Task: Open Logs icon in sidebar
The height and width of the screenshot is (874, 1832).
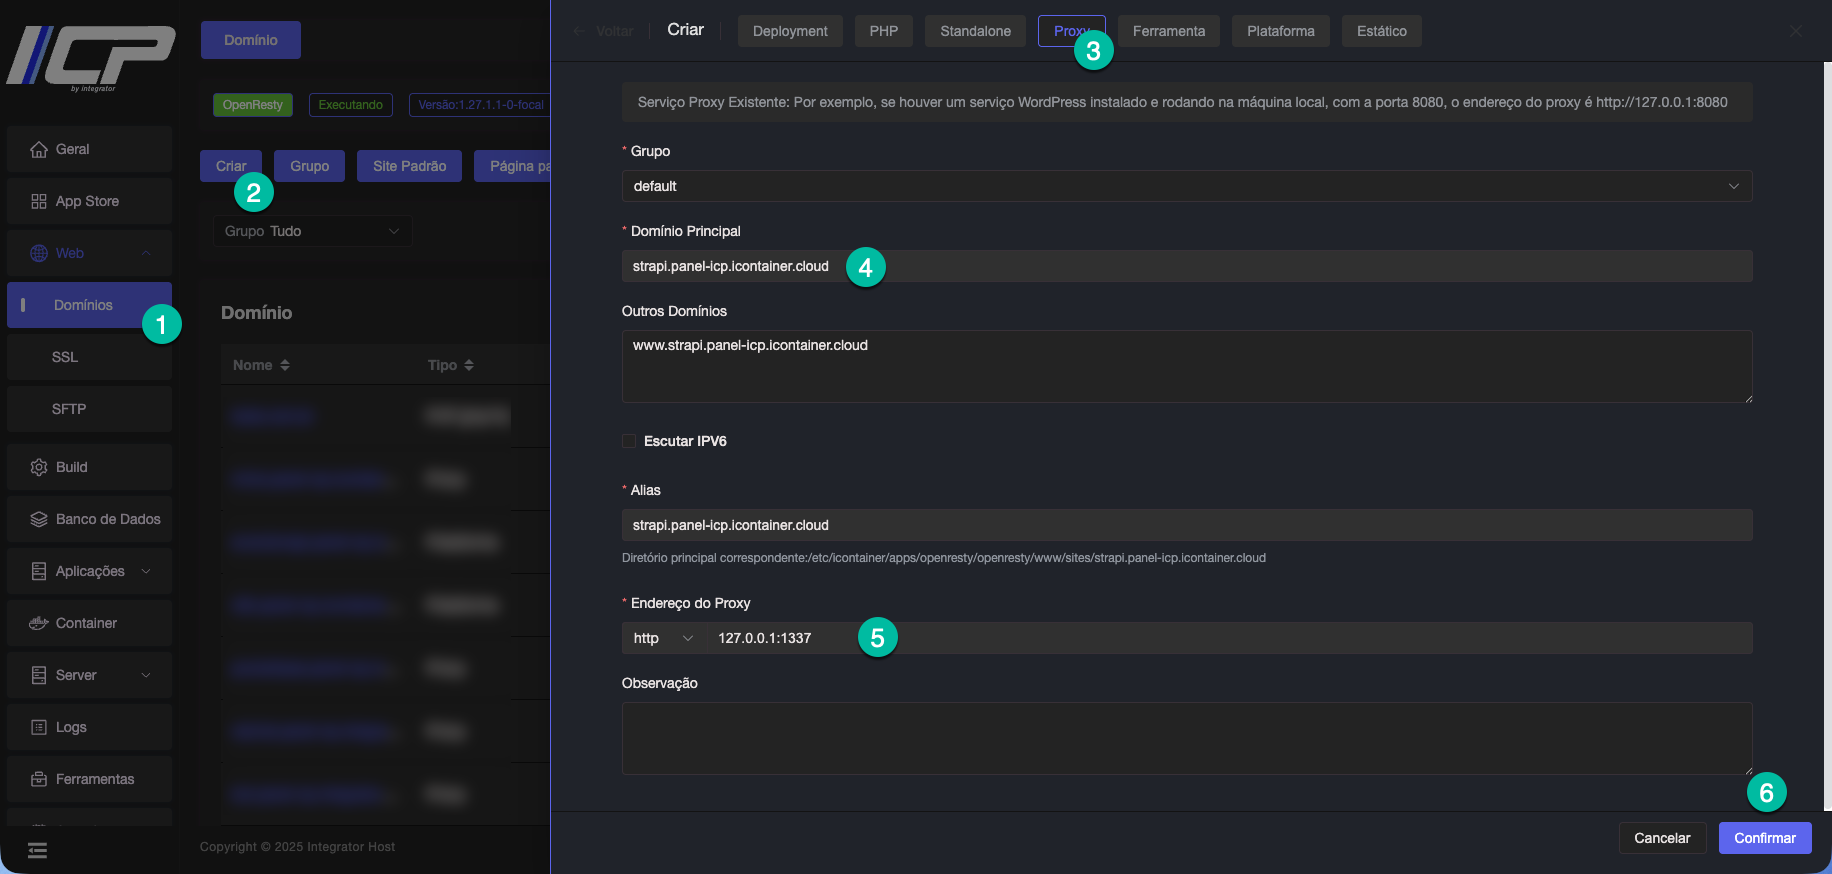Action: coord(39,728)
